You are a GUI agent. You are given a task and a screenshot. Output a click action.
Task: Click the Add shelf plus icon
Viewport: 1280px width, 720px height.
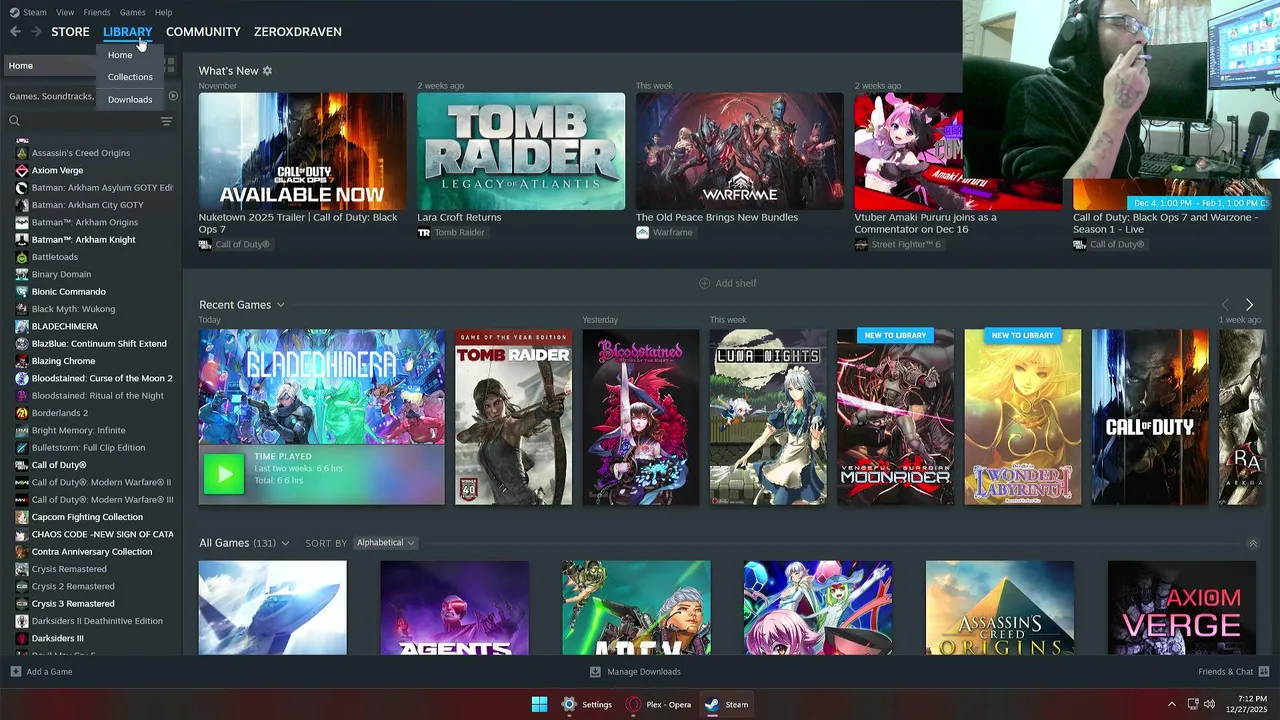[704, 283]
